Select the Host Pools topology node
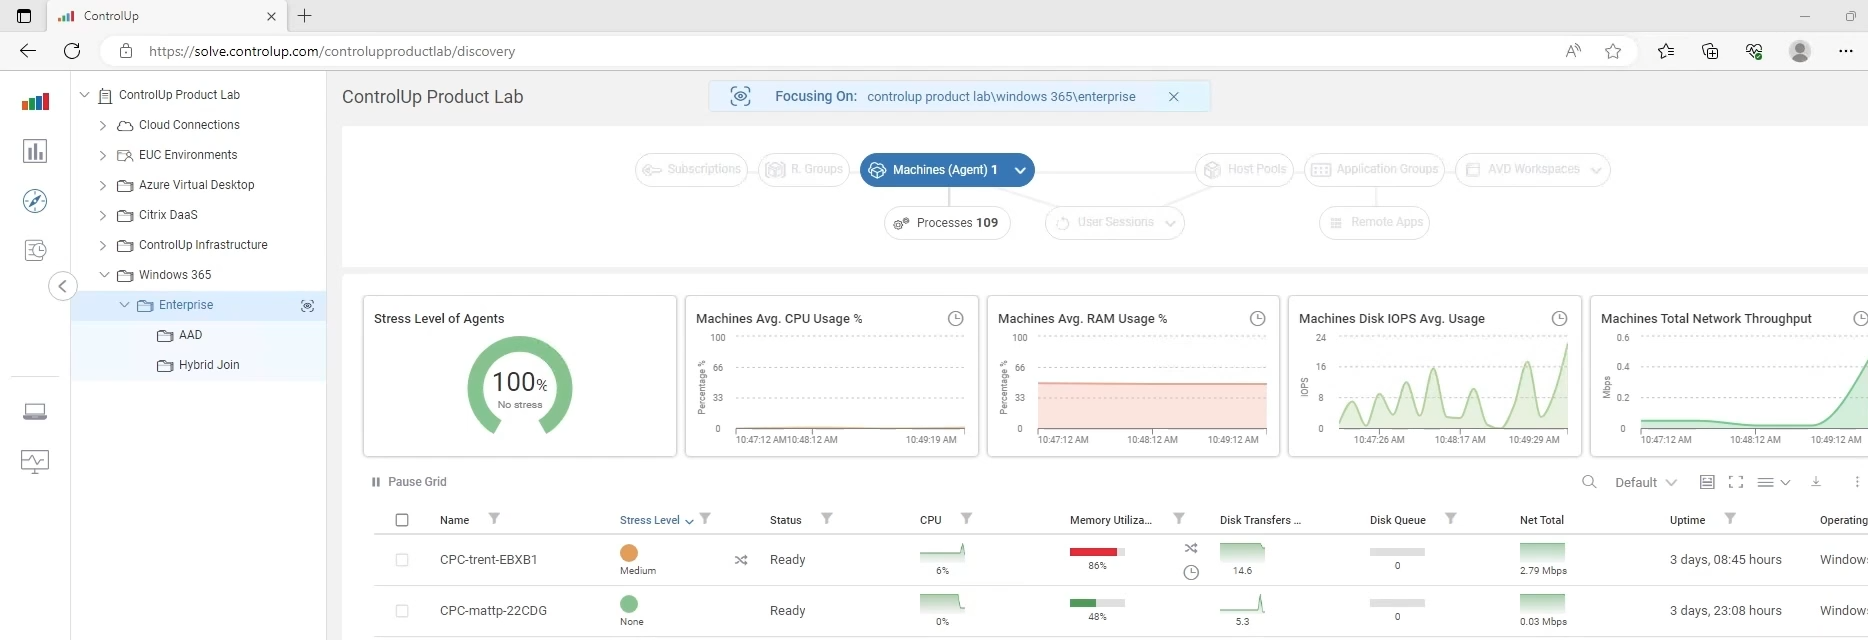This screenshot has height=640, width=1868. [1245, 170]
